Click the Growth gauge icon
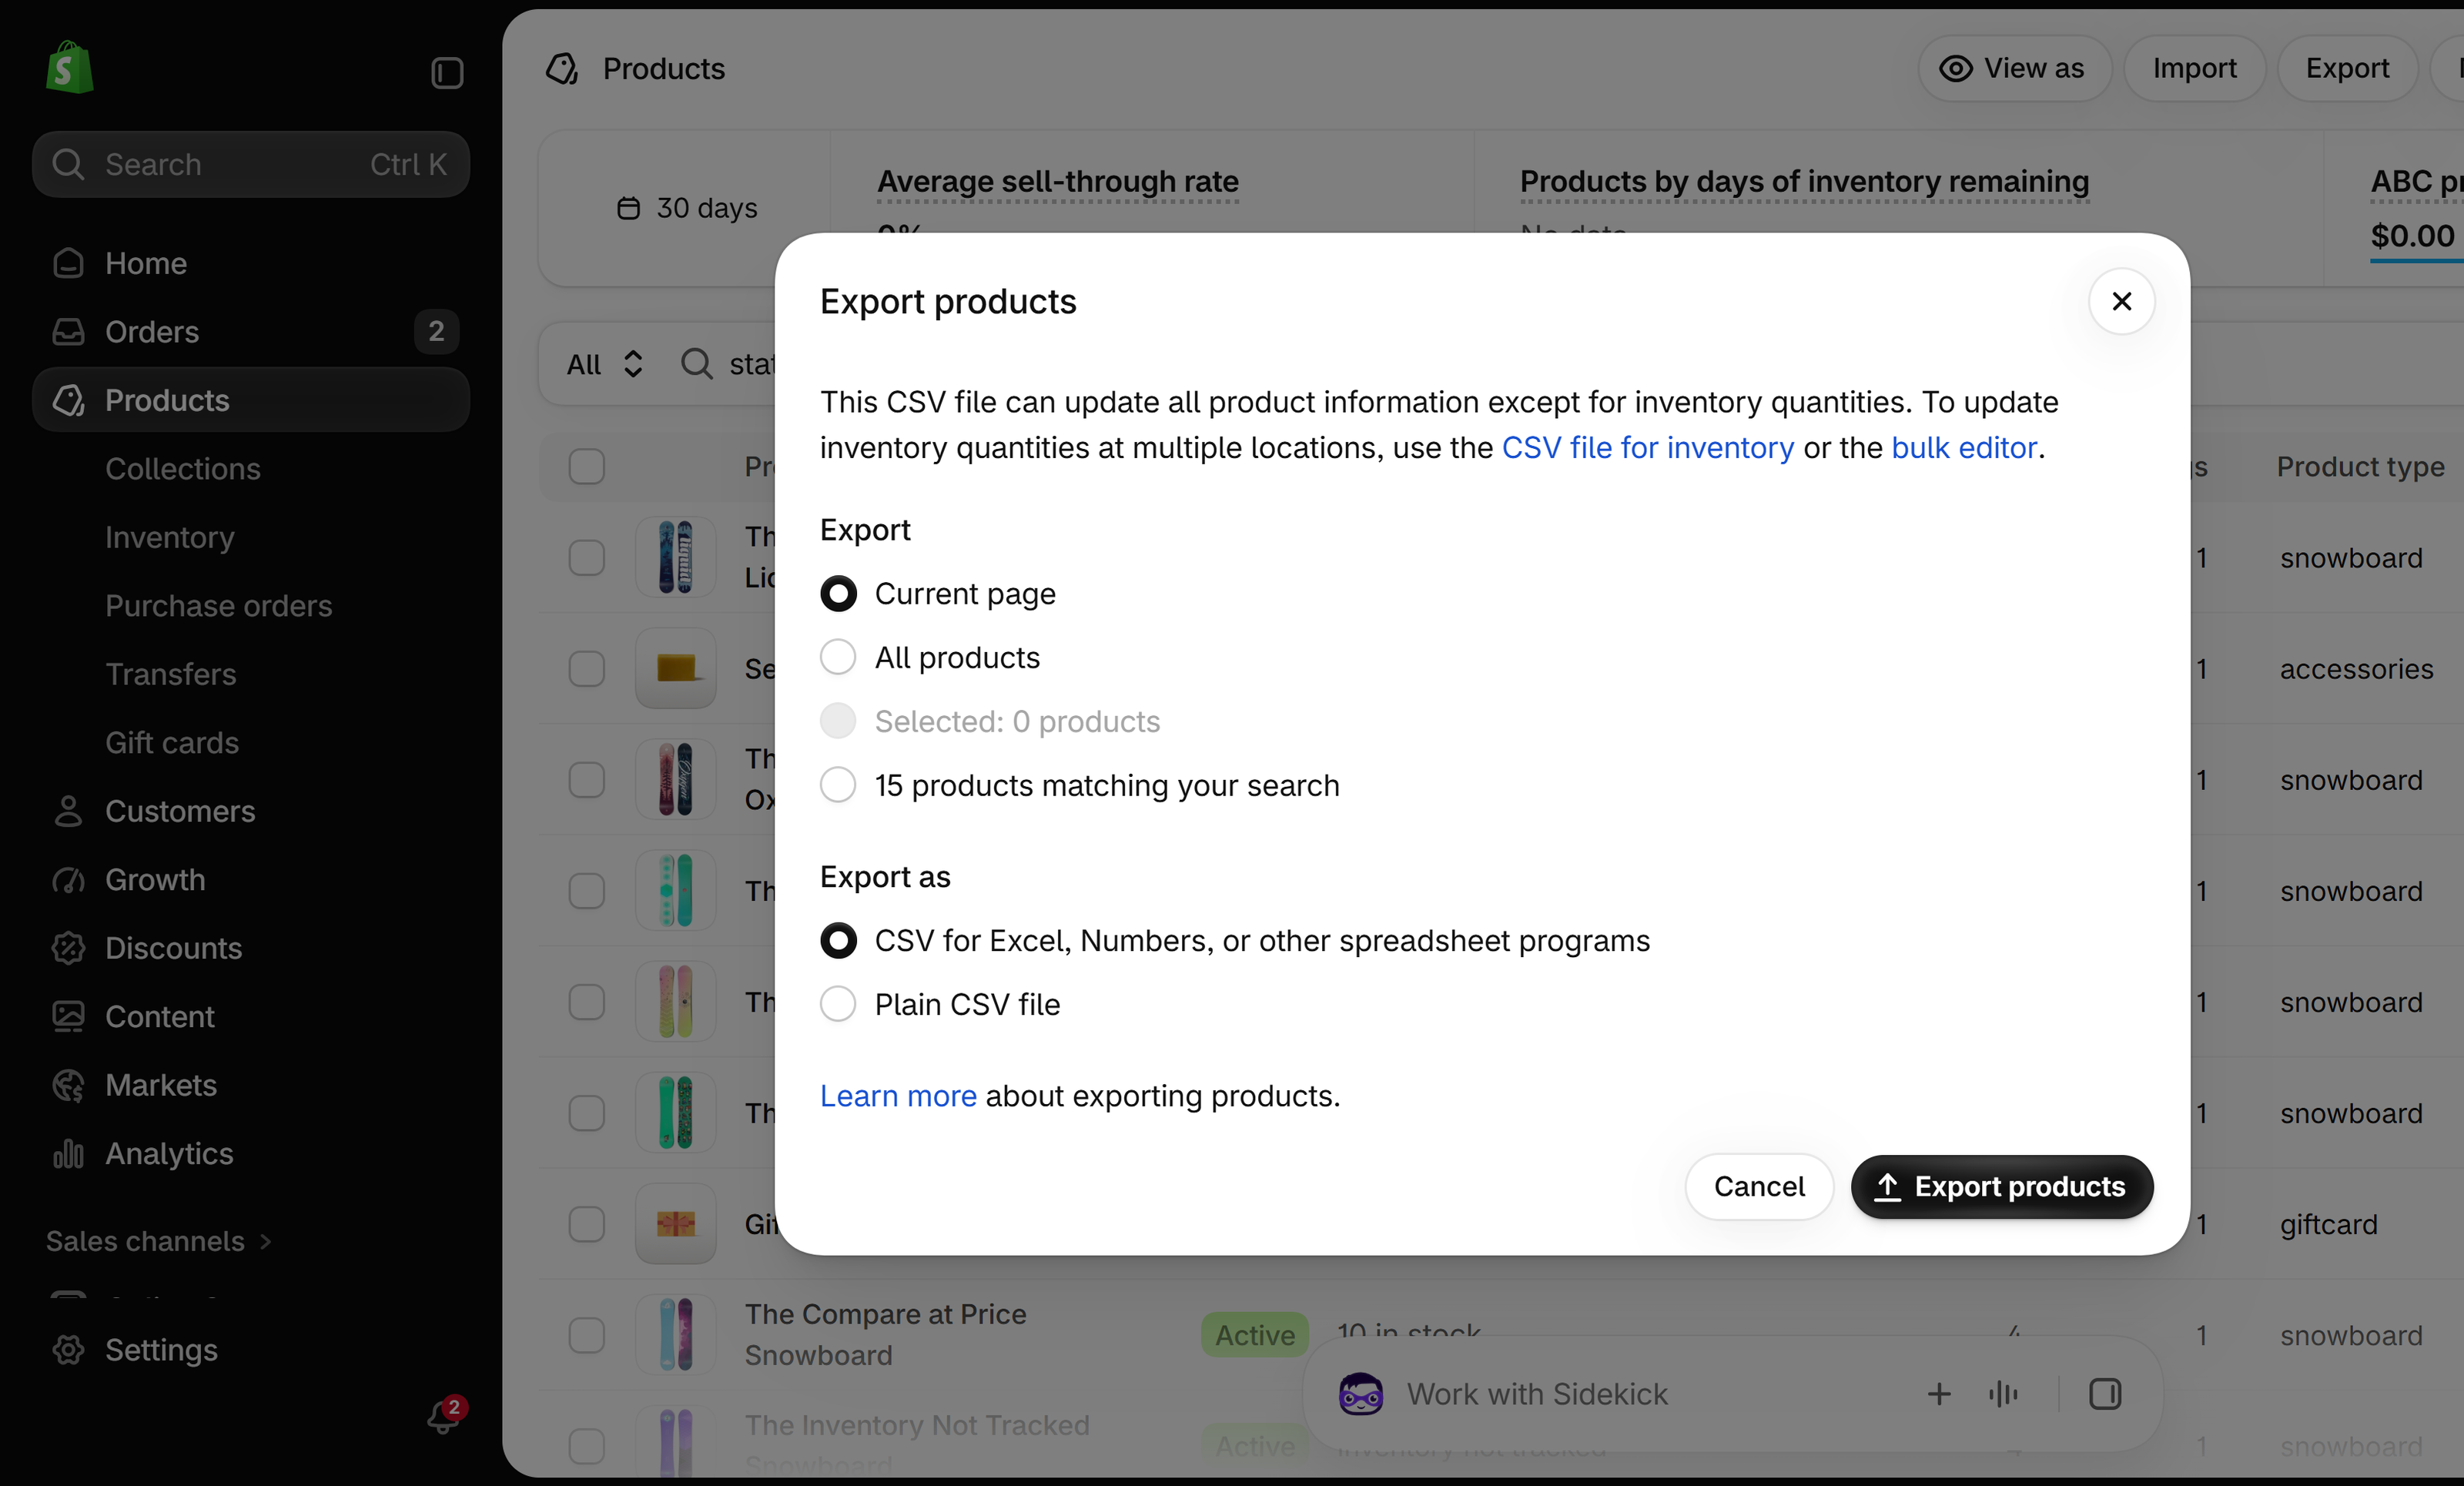 tap(68, 879)
